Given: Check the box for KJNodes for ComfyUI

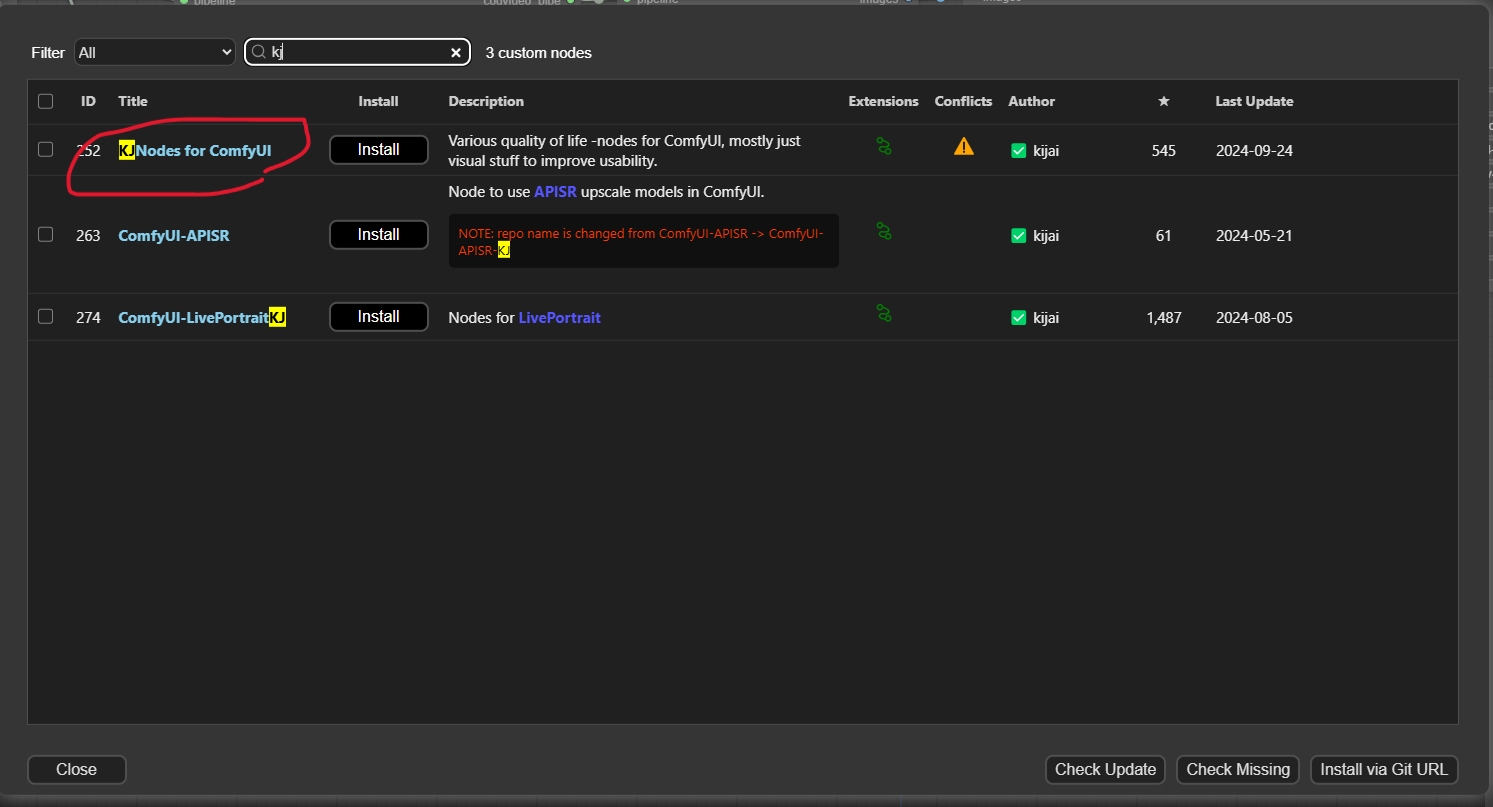Looking at the screenshot, I should tap(45, 149).
